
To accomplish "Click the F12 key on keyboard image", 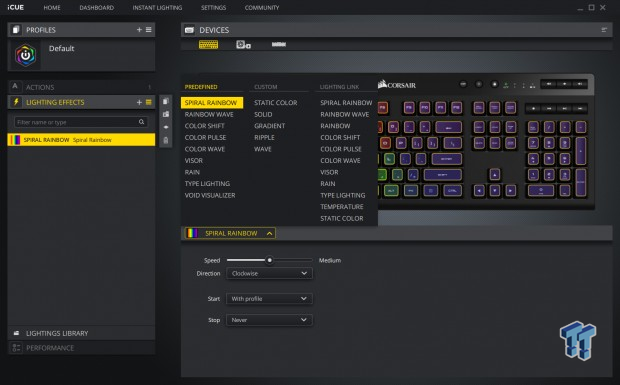I will [456, 108].
